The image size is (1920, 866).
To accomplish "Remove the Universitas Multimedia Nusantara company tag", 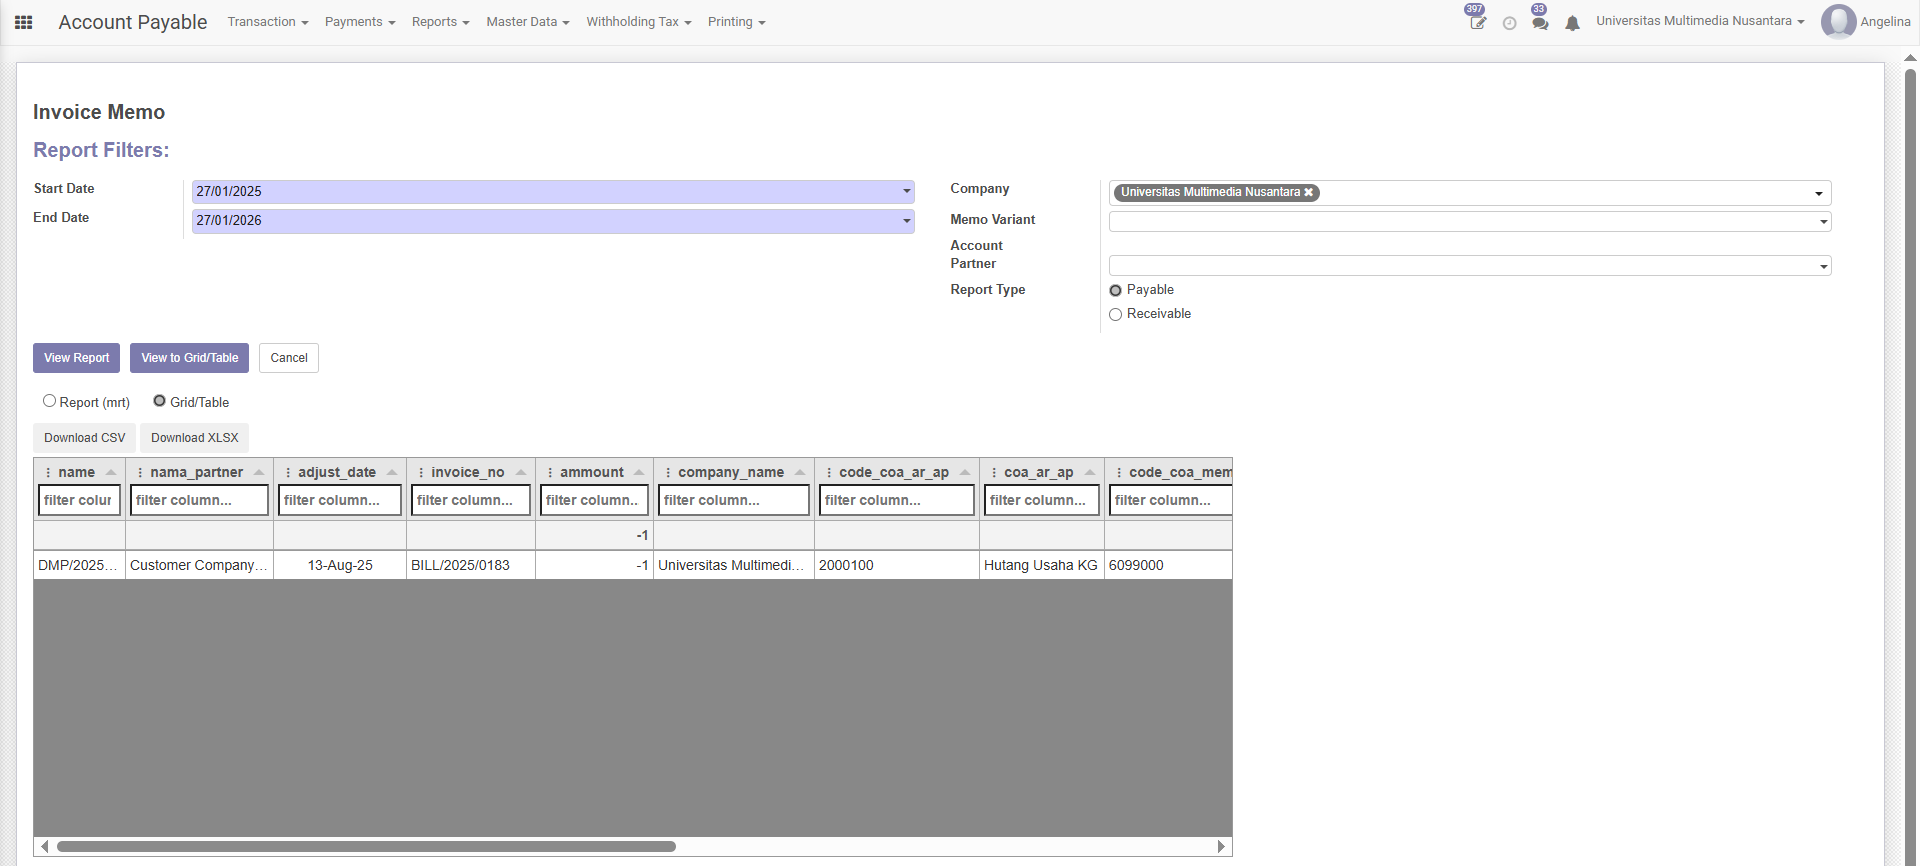I will tap(1308, 193).
